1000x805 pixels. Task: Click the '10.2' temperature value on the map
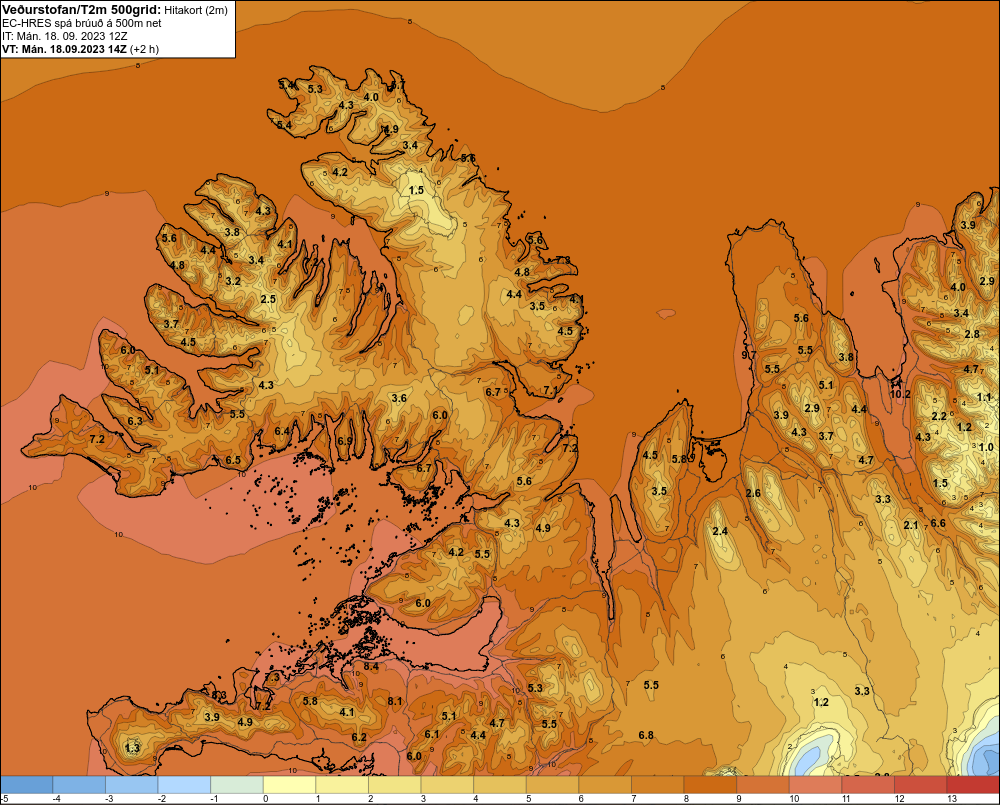click(900, 394)
